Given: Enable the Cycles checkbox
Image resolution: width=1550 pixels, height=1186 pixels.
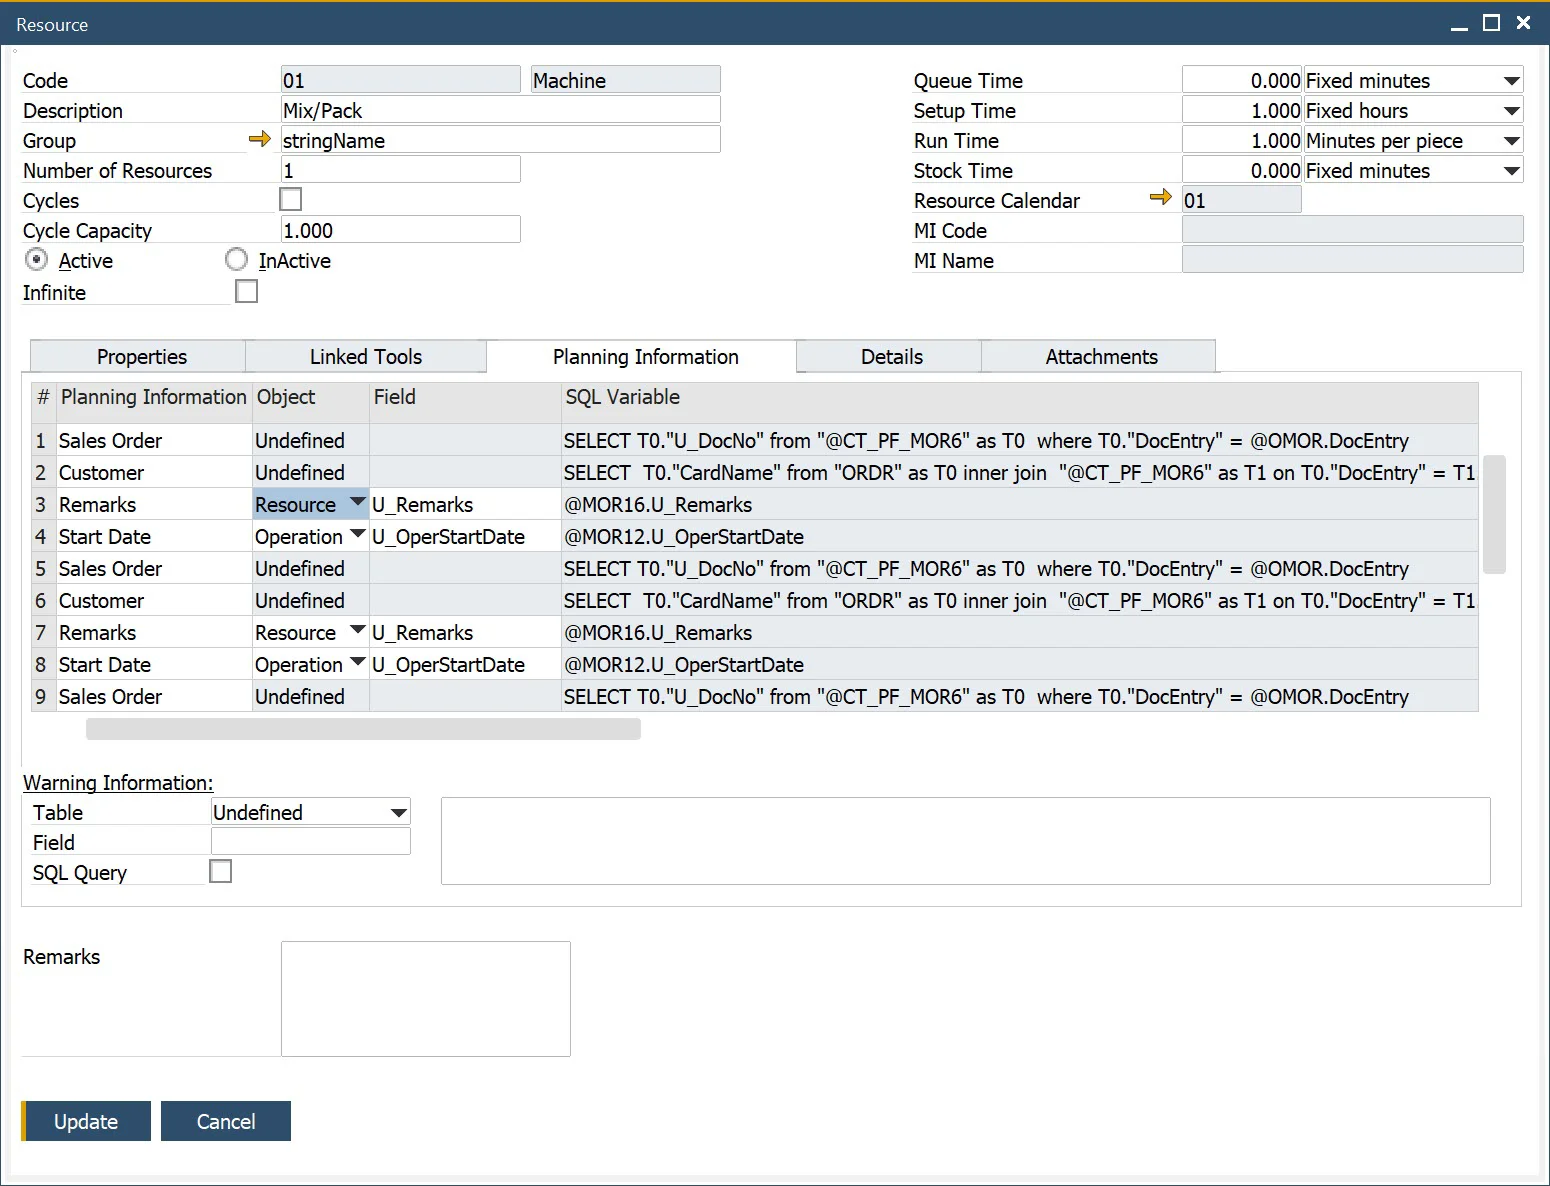Looking at the screenshot, I should (x=290, y=199).
